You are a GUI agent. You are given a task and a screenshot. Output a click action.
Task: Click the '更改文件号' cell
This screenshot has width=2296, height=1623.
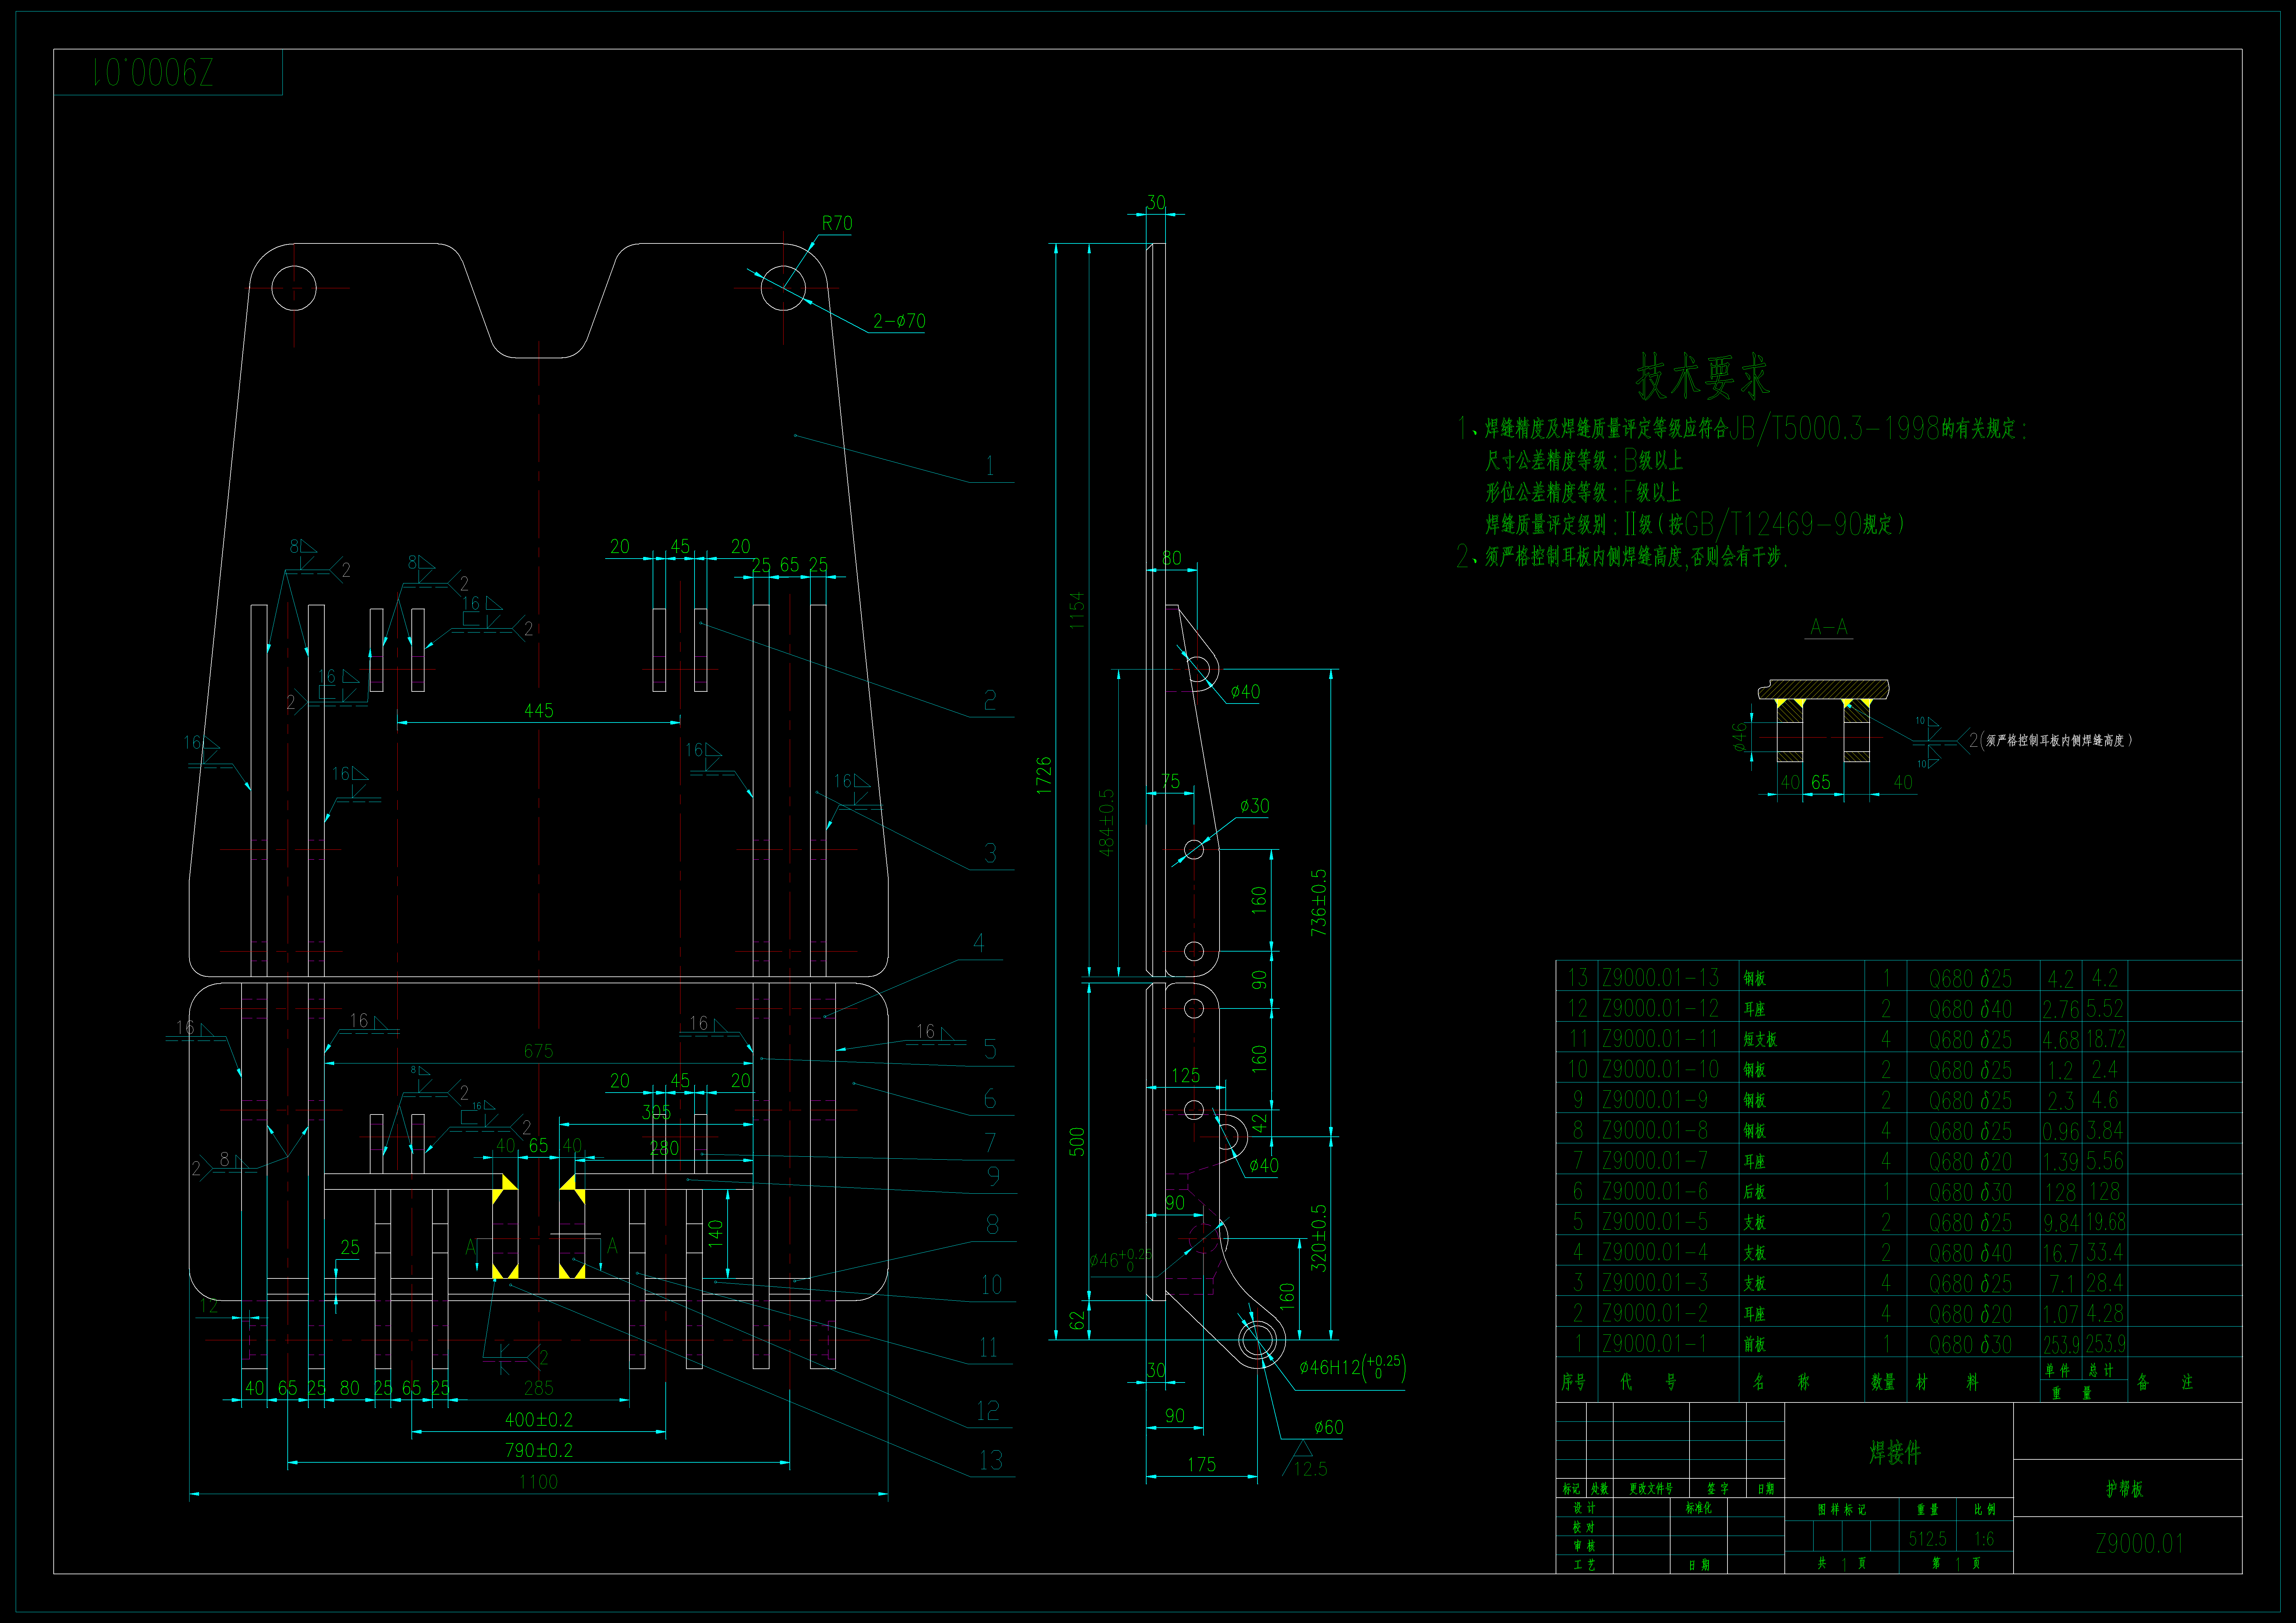[1651, 1489]
